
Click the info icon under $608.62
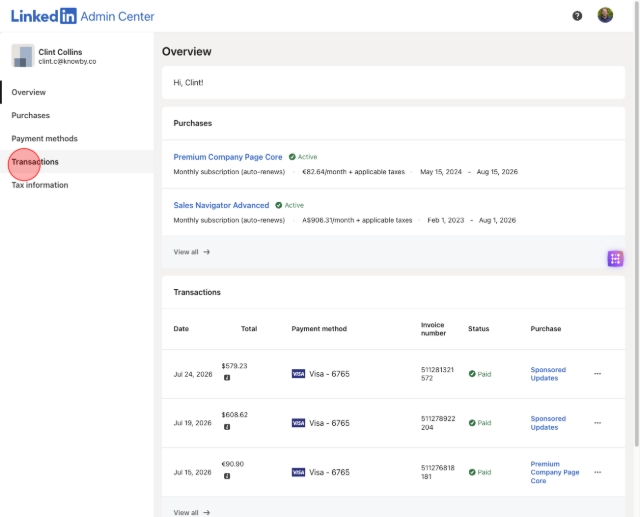click(227, 427)
